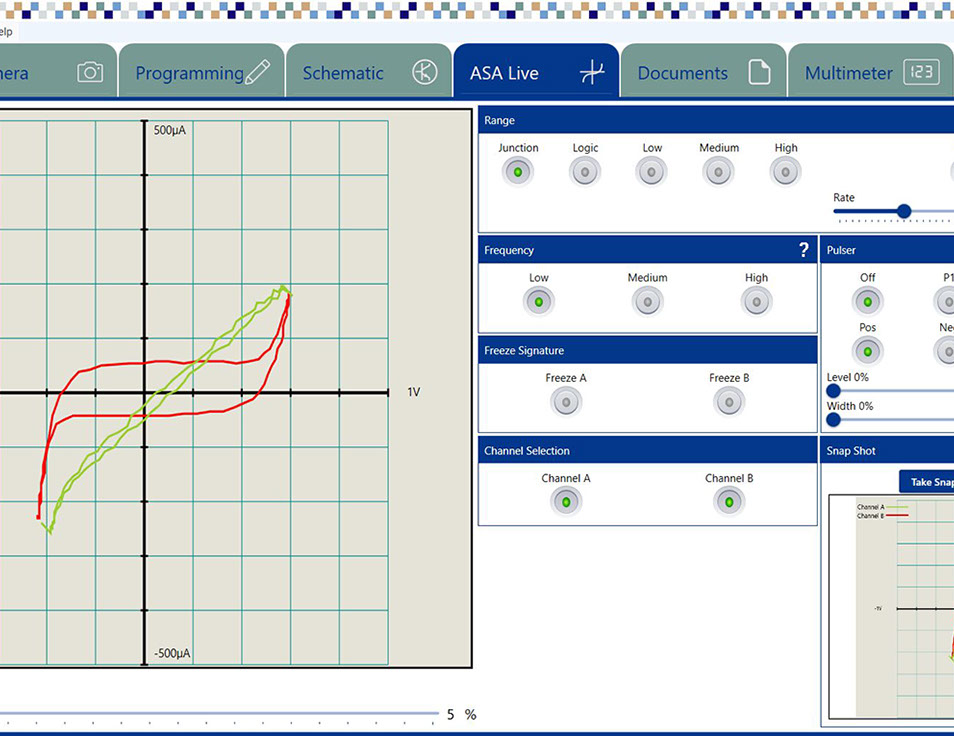Open the Frequency help question mark

[803, 250]
